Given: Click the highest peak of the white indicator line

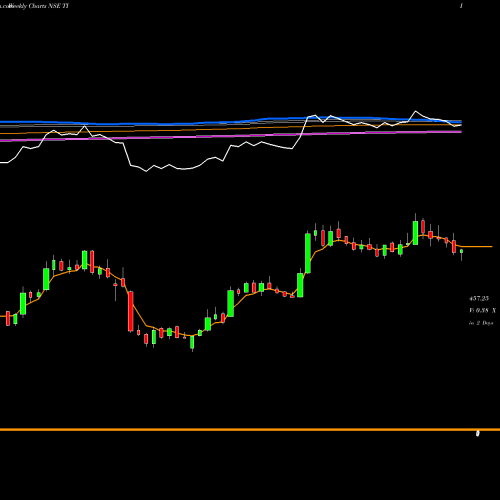Looking at the screenshot, I should (x=415, y=111).
